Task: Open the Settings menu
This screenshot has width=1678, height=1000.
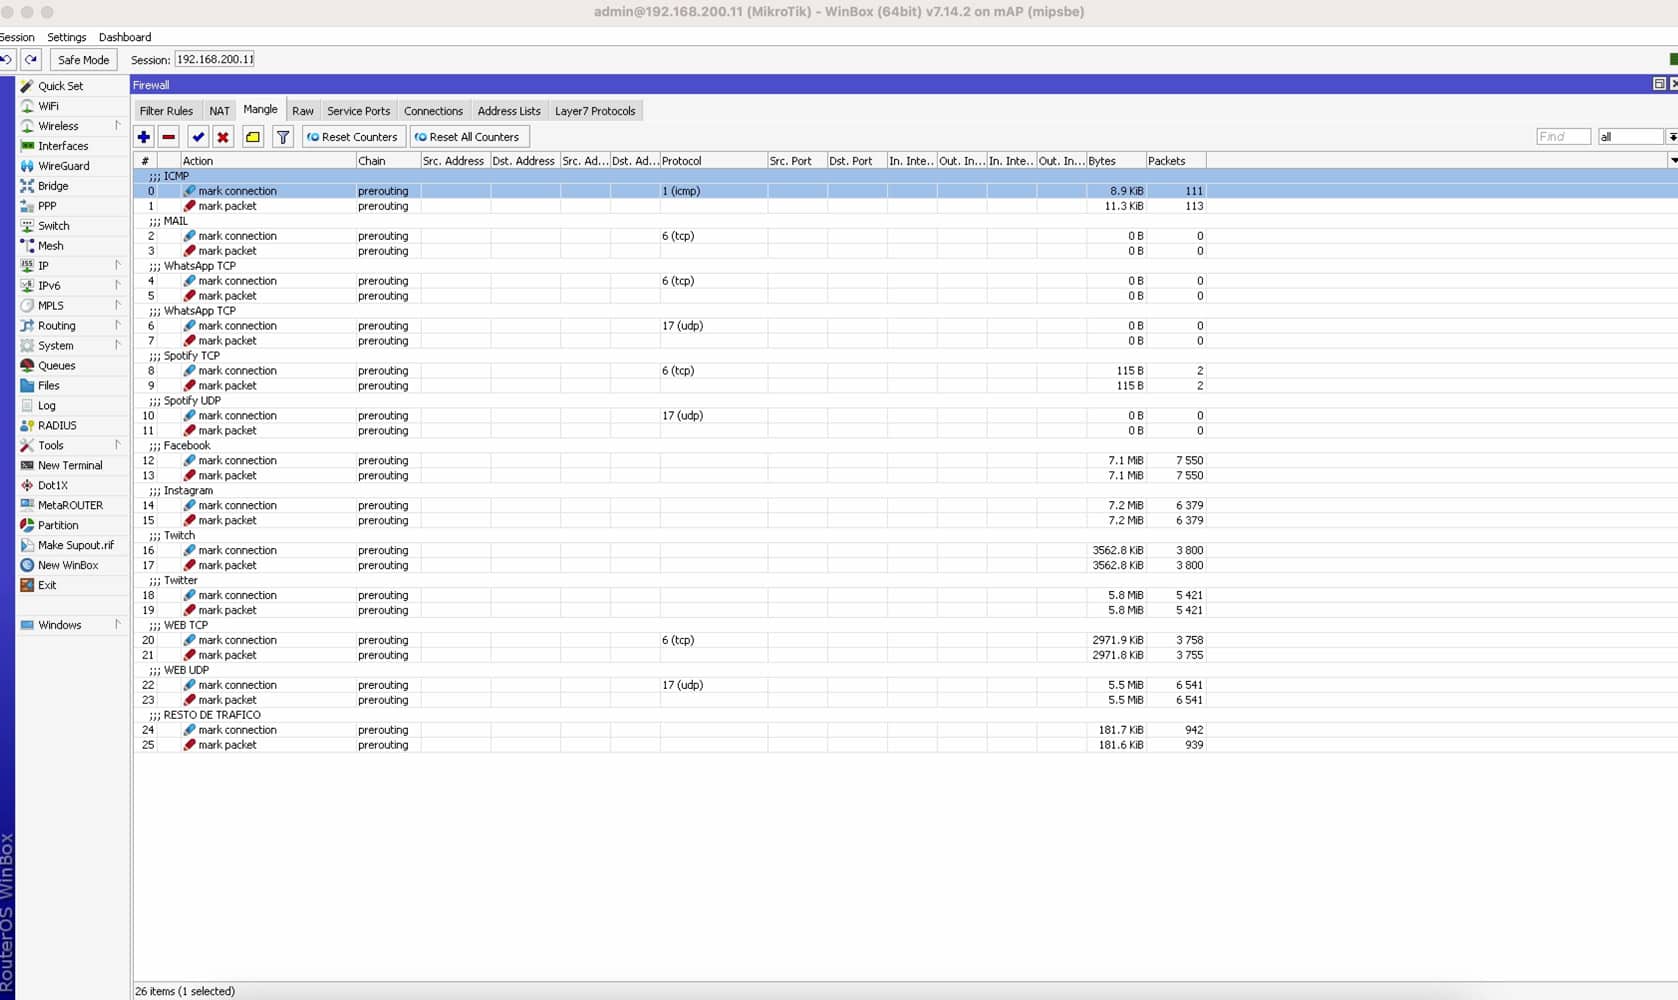Action: 66,37
